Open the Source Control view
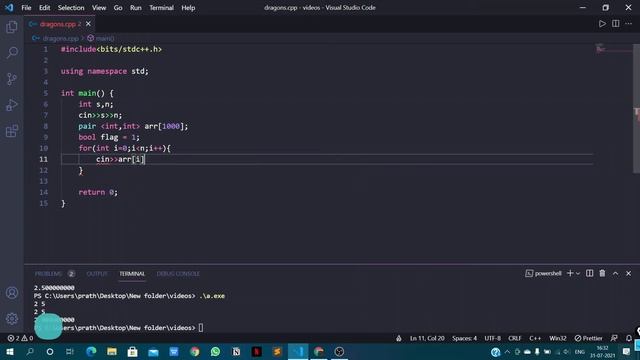Image resolution: width=640 pixels, height=360 pixels. [x=12, y=79]
